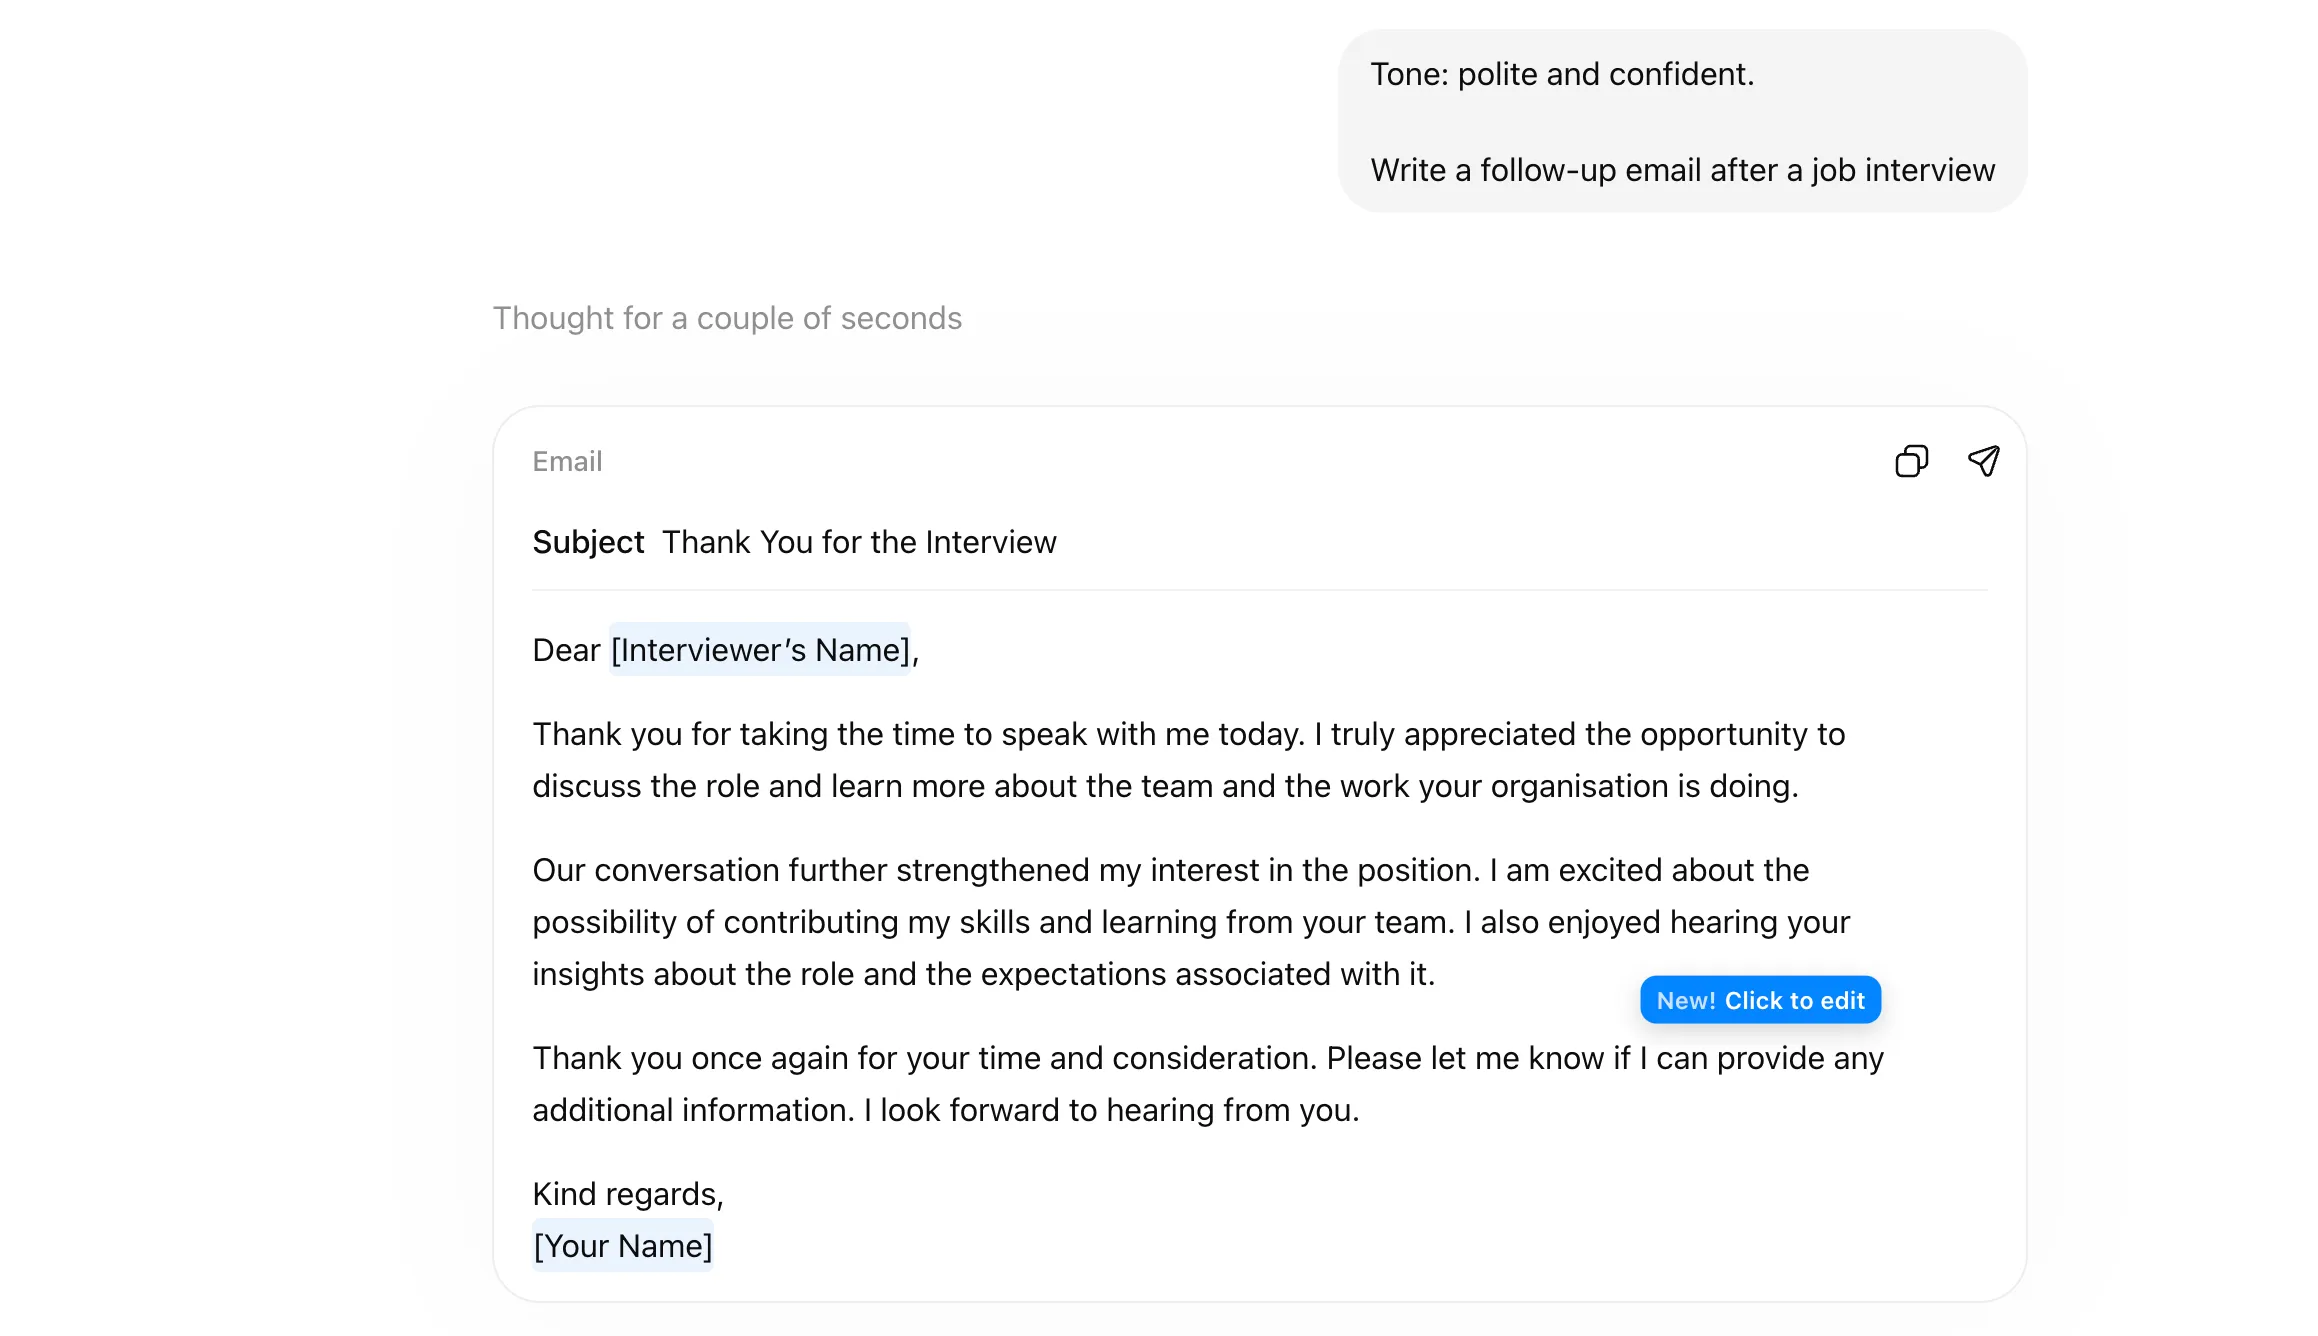Click the word "Dear" in the greeting
Viewport: 2318px width, 1336px height.
(x=566, y=650)
